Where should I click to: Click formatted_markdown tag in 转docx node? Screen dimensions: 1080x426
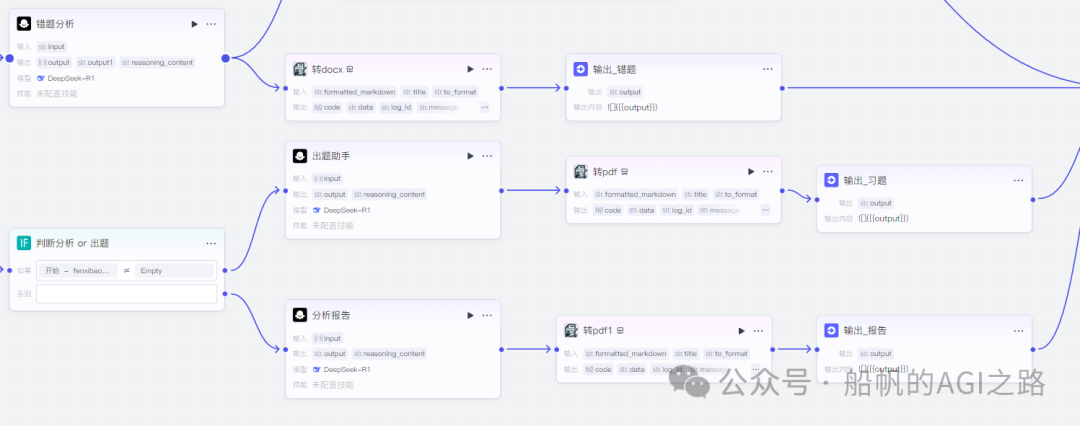click(355, 92)
